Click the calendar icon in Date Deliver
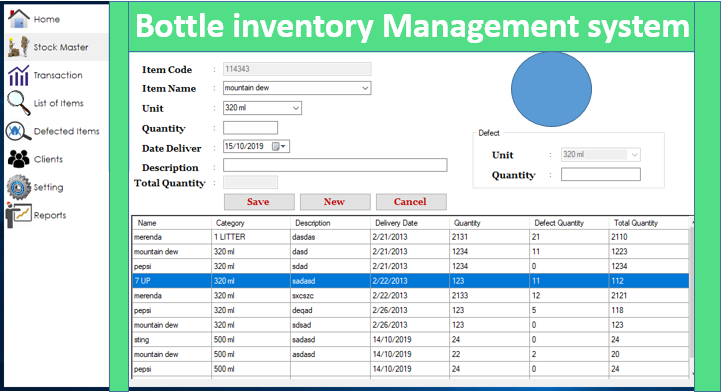This screenshot has height=392, width=721. [x=276, y=146]
